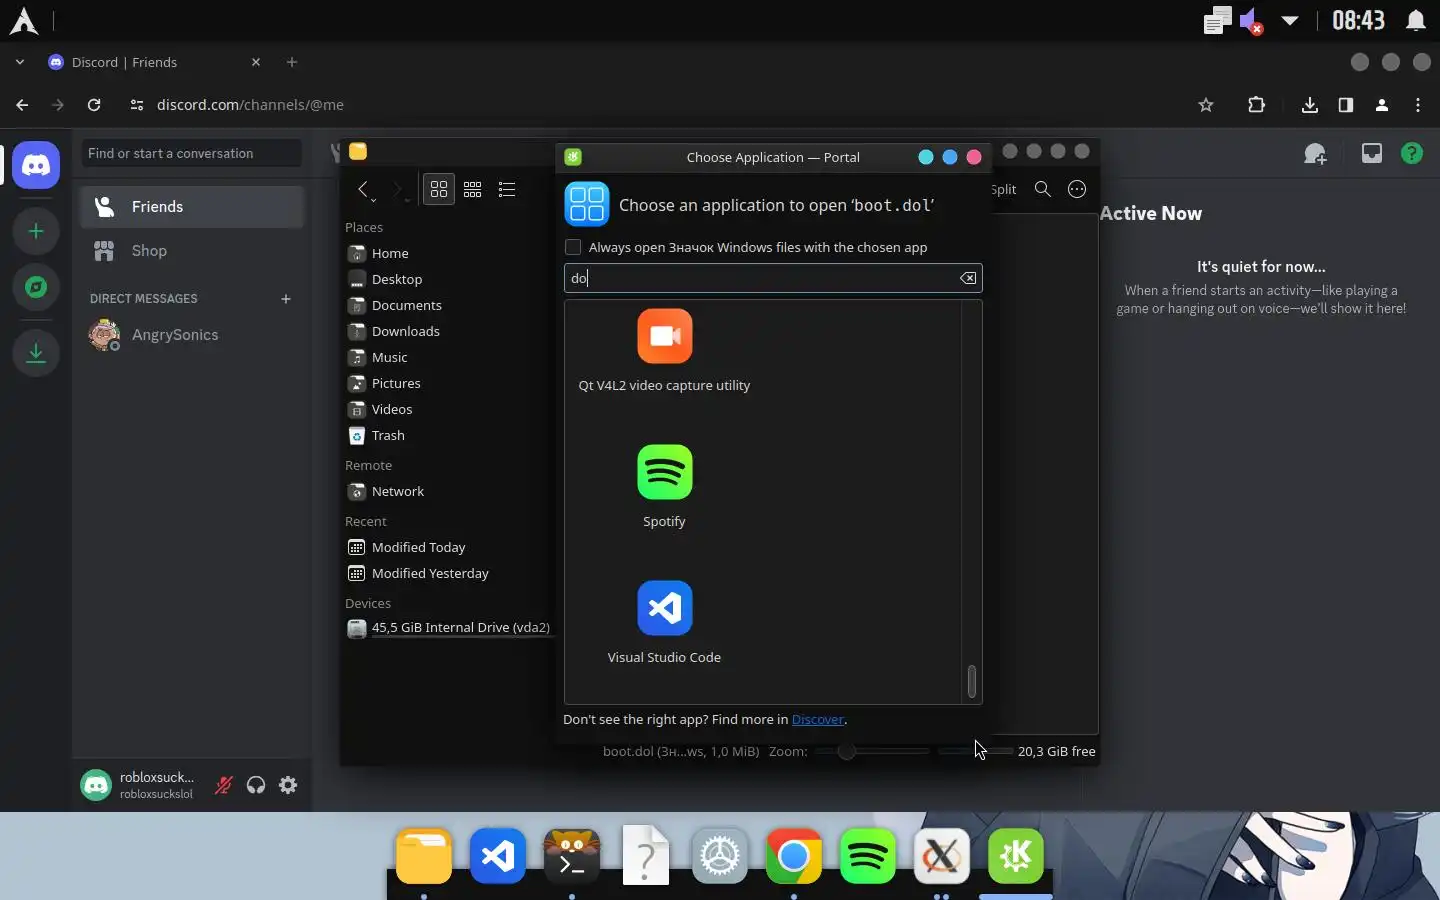Open browser profile icon
The height and width of the screenshot is (900, 1440).
click(1382, 105)
